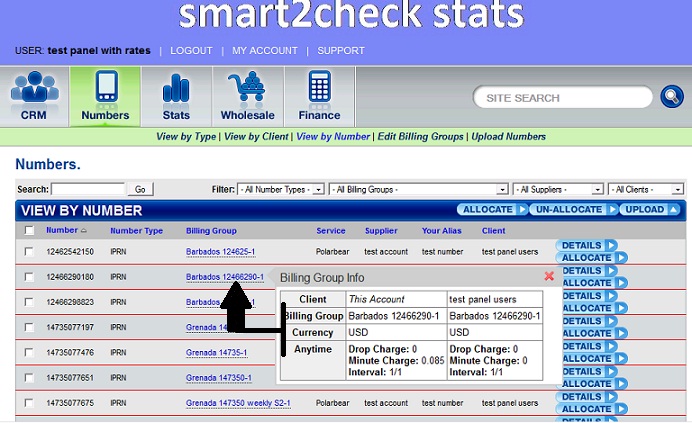Screen dimensions: 692x423
Task: Click DETAILS for number 14735077675
Action: [x=586, y=397]
